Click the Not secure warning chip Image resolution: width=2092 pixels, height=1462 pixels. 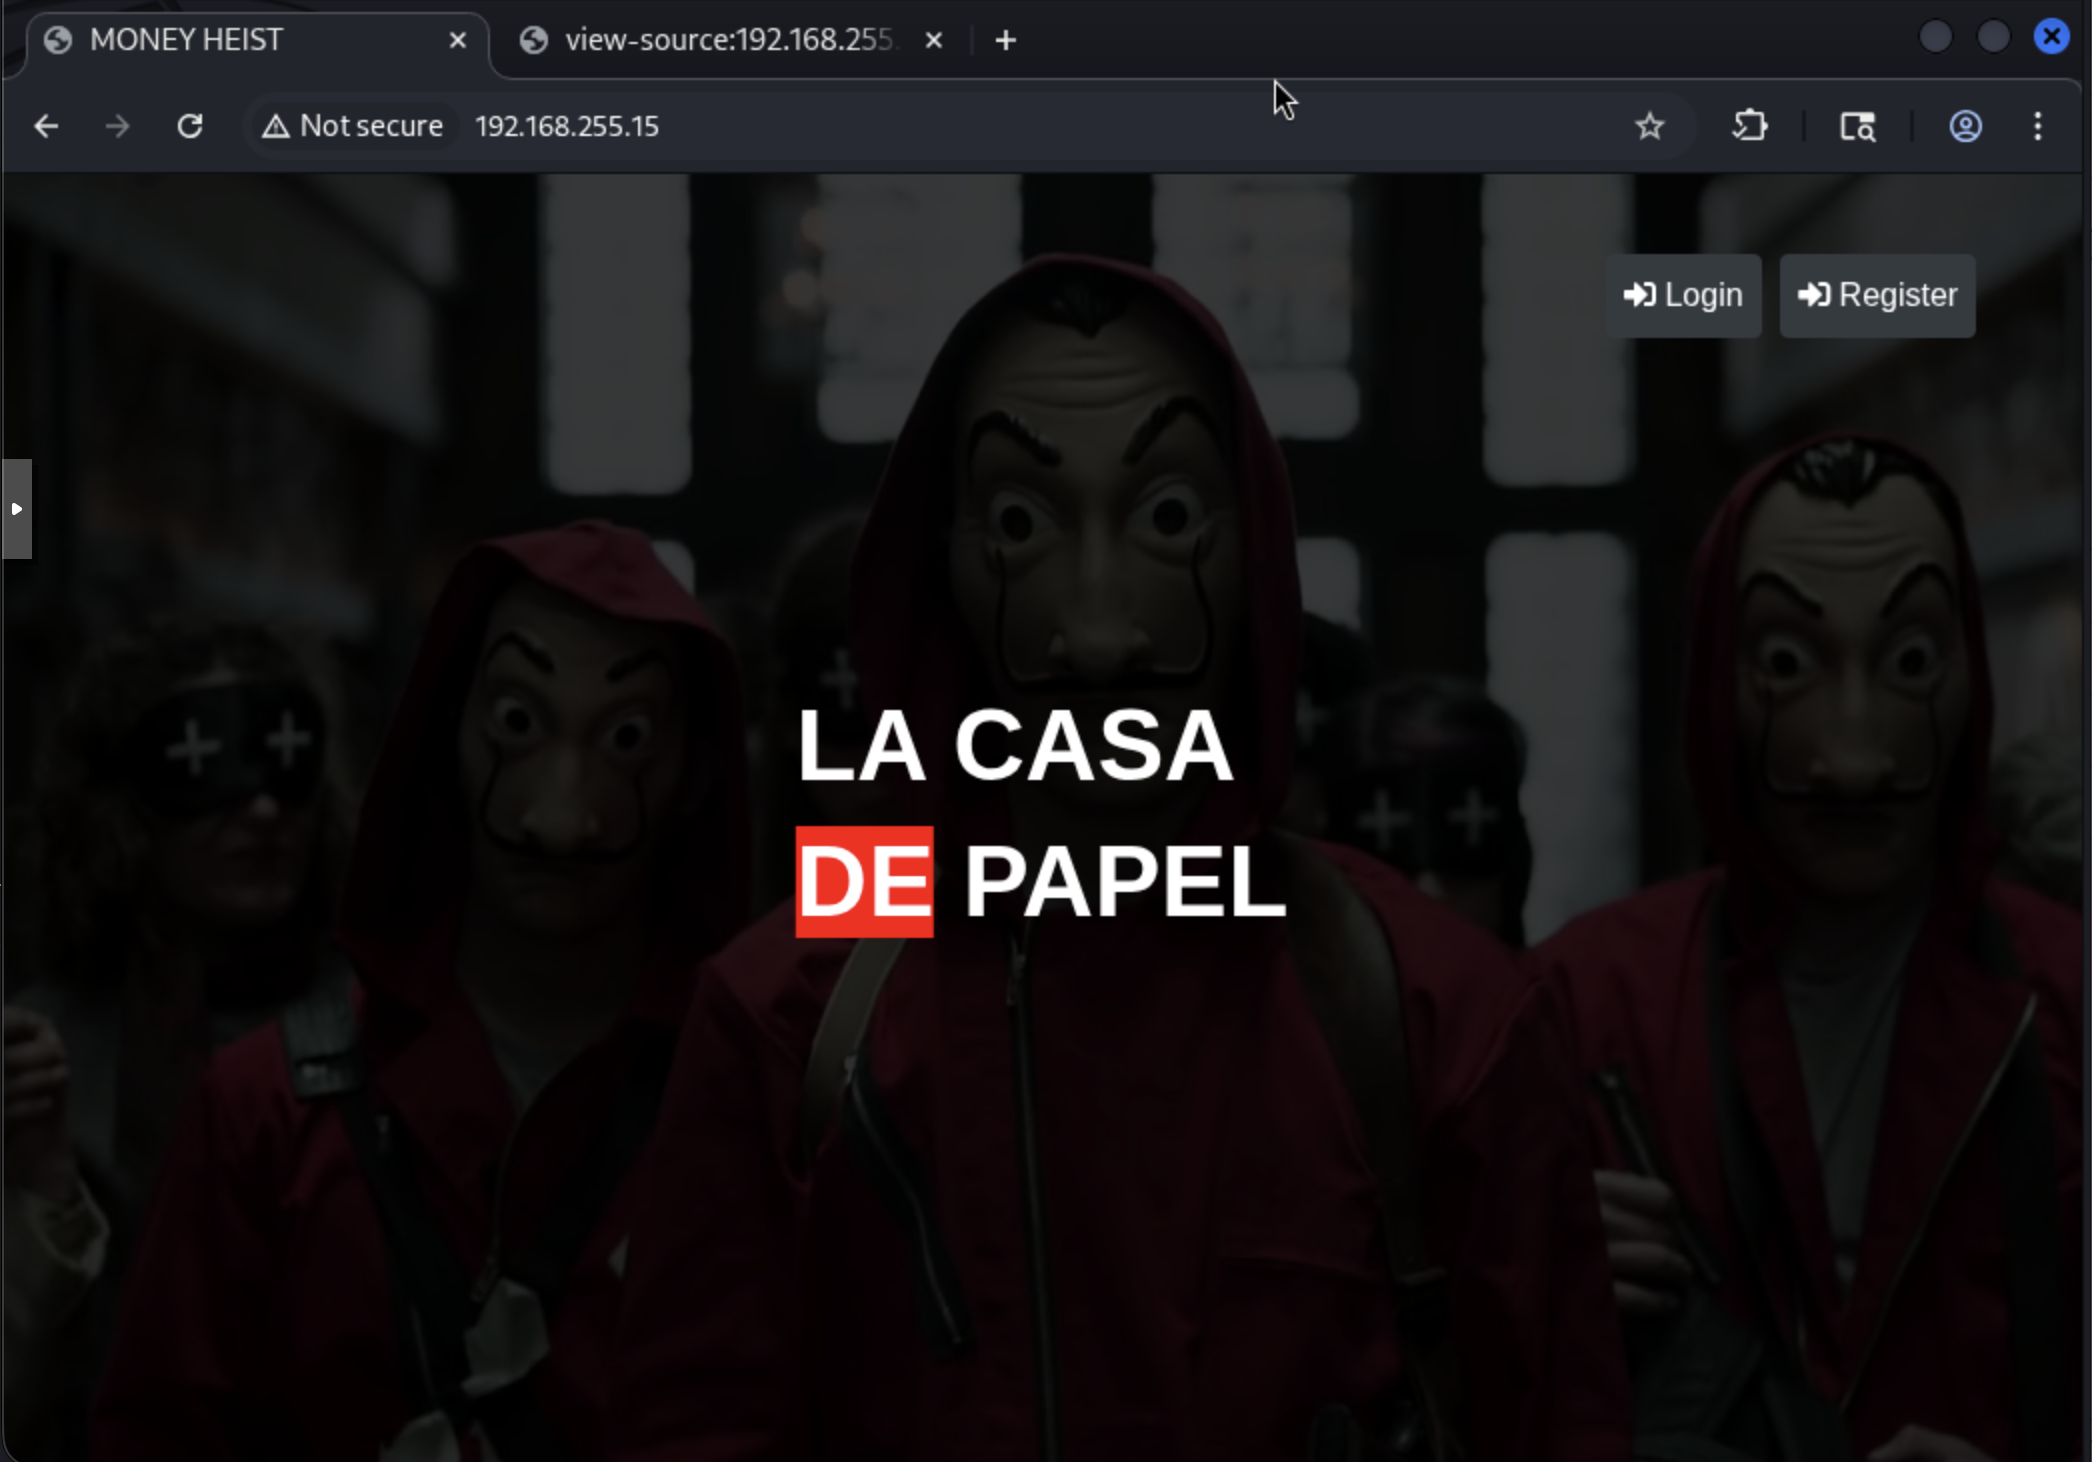352,126
